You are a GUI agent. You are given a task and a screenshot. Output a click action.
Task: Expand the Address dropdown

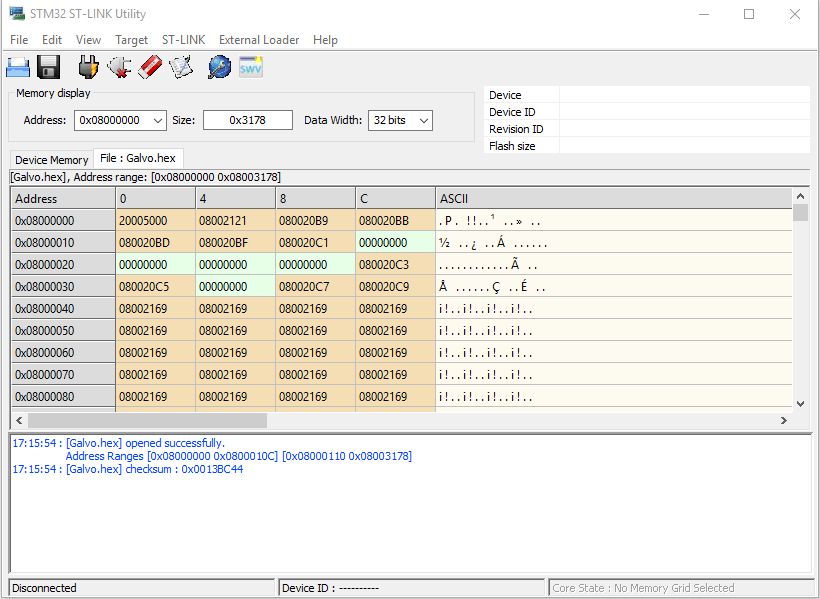tap(156, 120)
